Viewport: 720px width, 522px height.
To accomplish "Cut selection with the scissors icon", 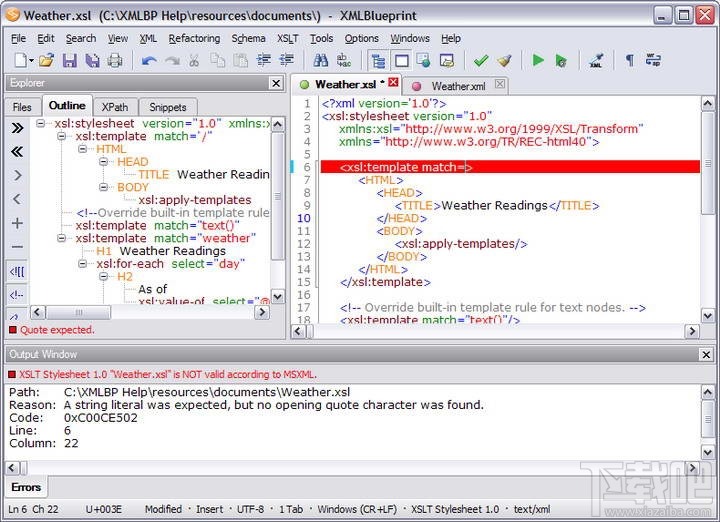I will point(194,60).
